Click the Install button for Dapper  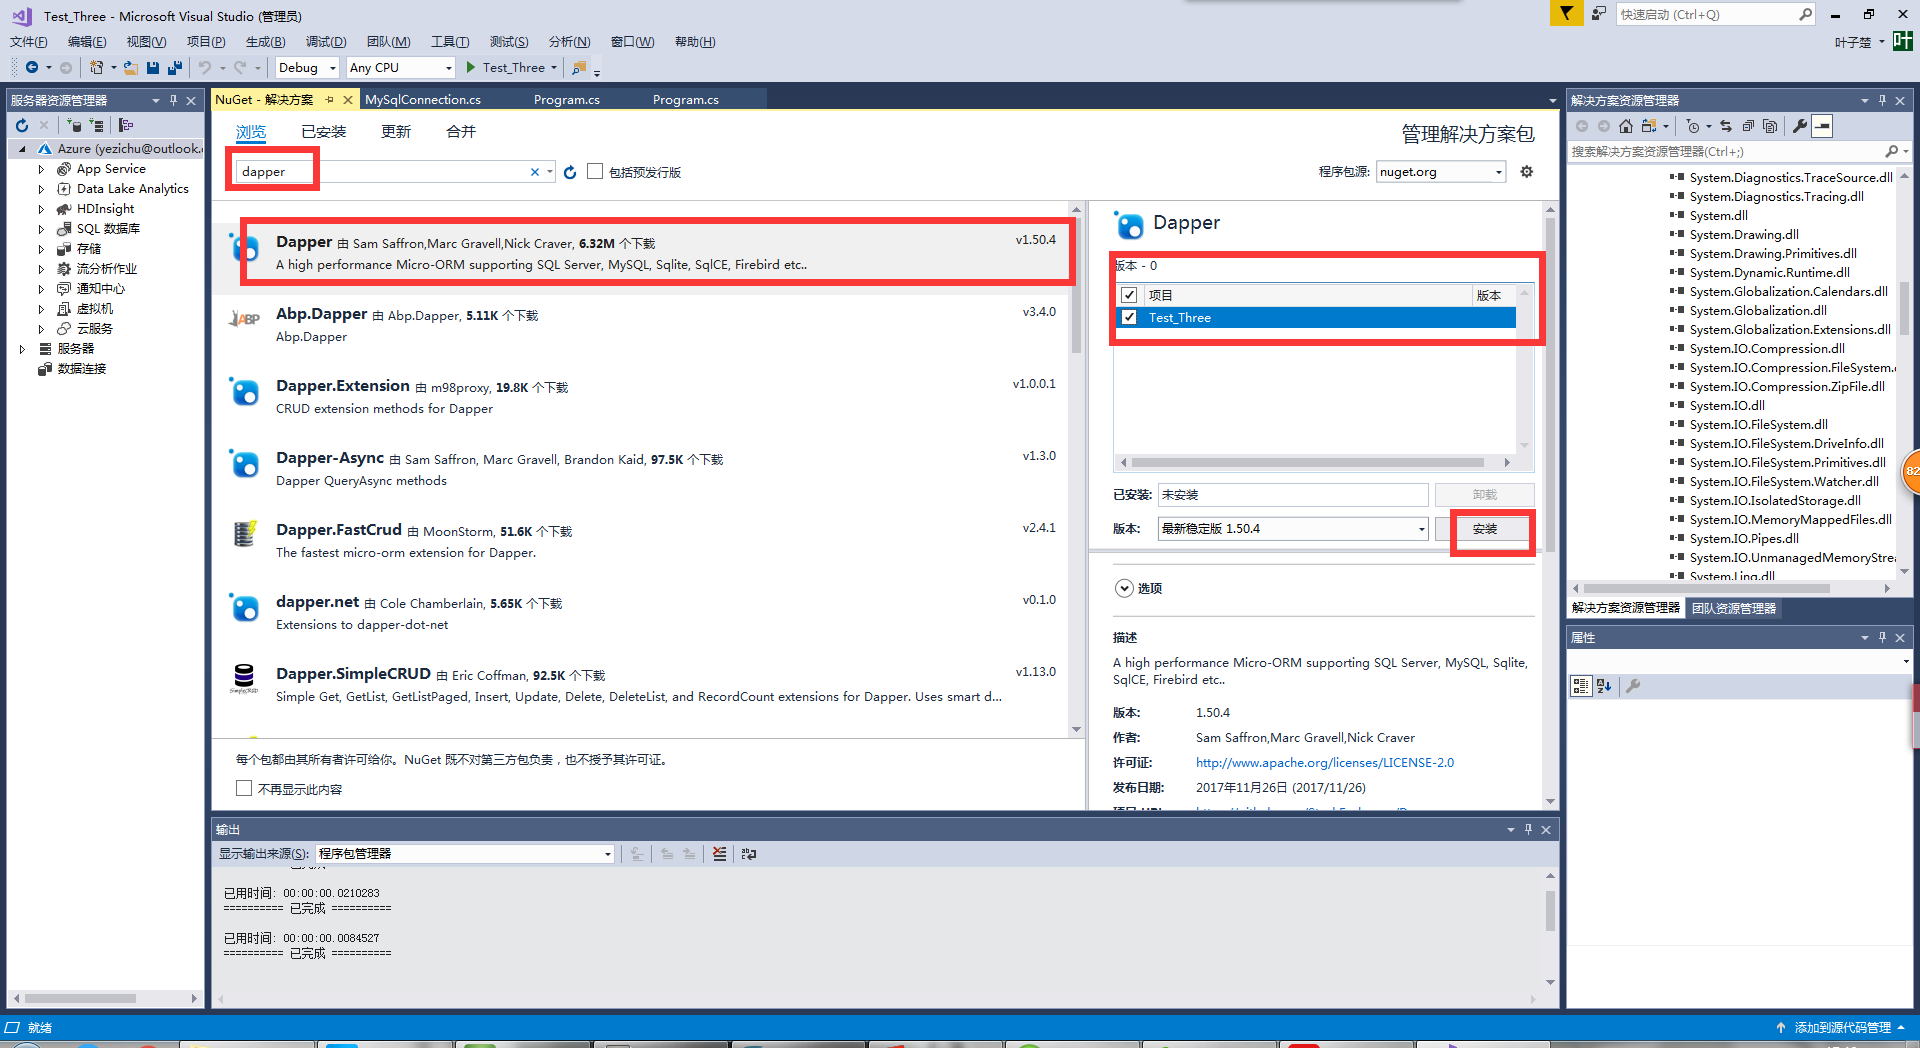[x=1485, y=529]
